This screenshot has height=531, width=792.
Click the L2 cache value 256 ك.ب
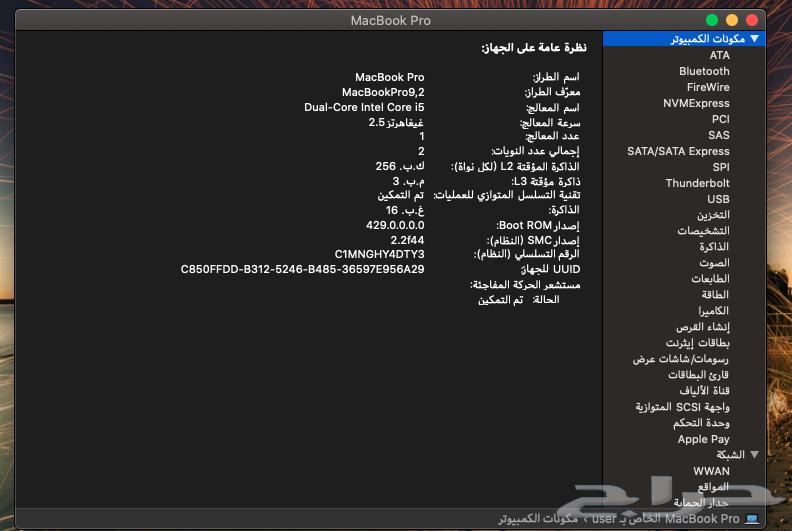point(400,166)
